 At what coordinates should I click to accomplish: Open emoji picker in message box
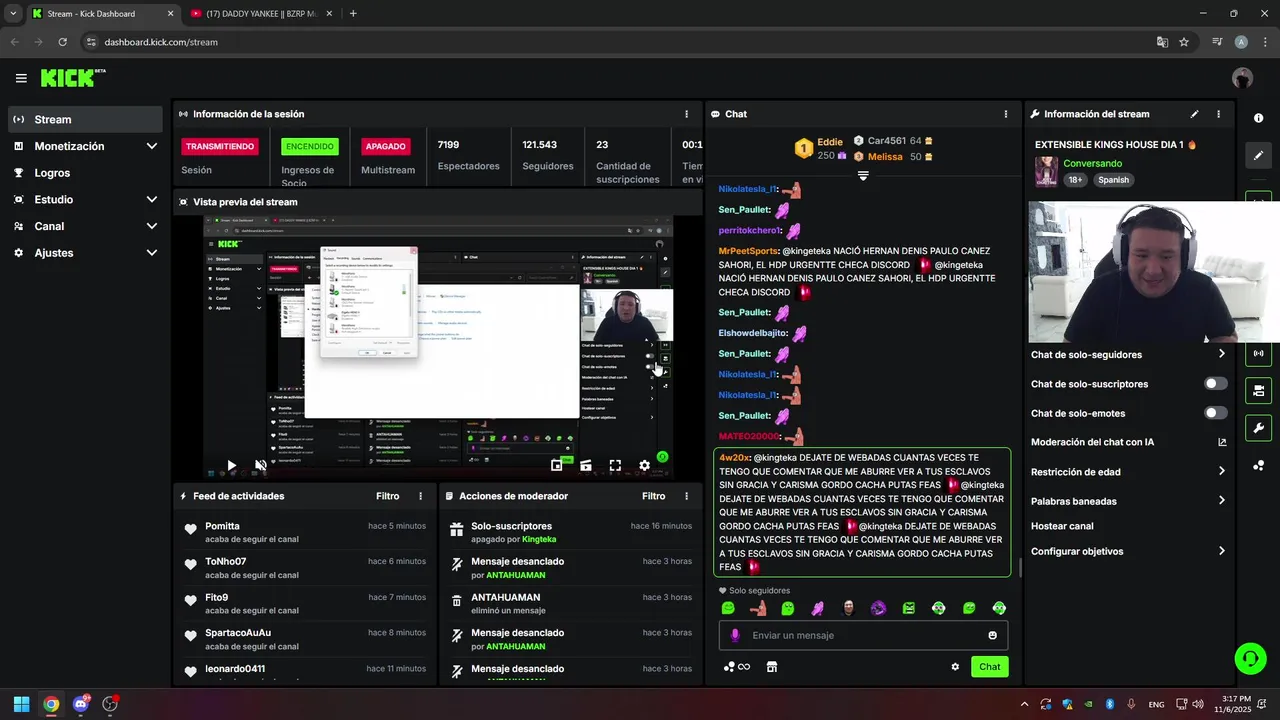tap(992, 635)
